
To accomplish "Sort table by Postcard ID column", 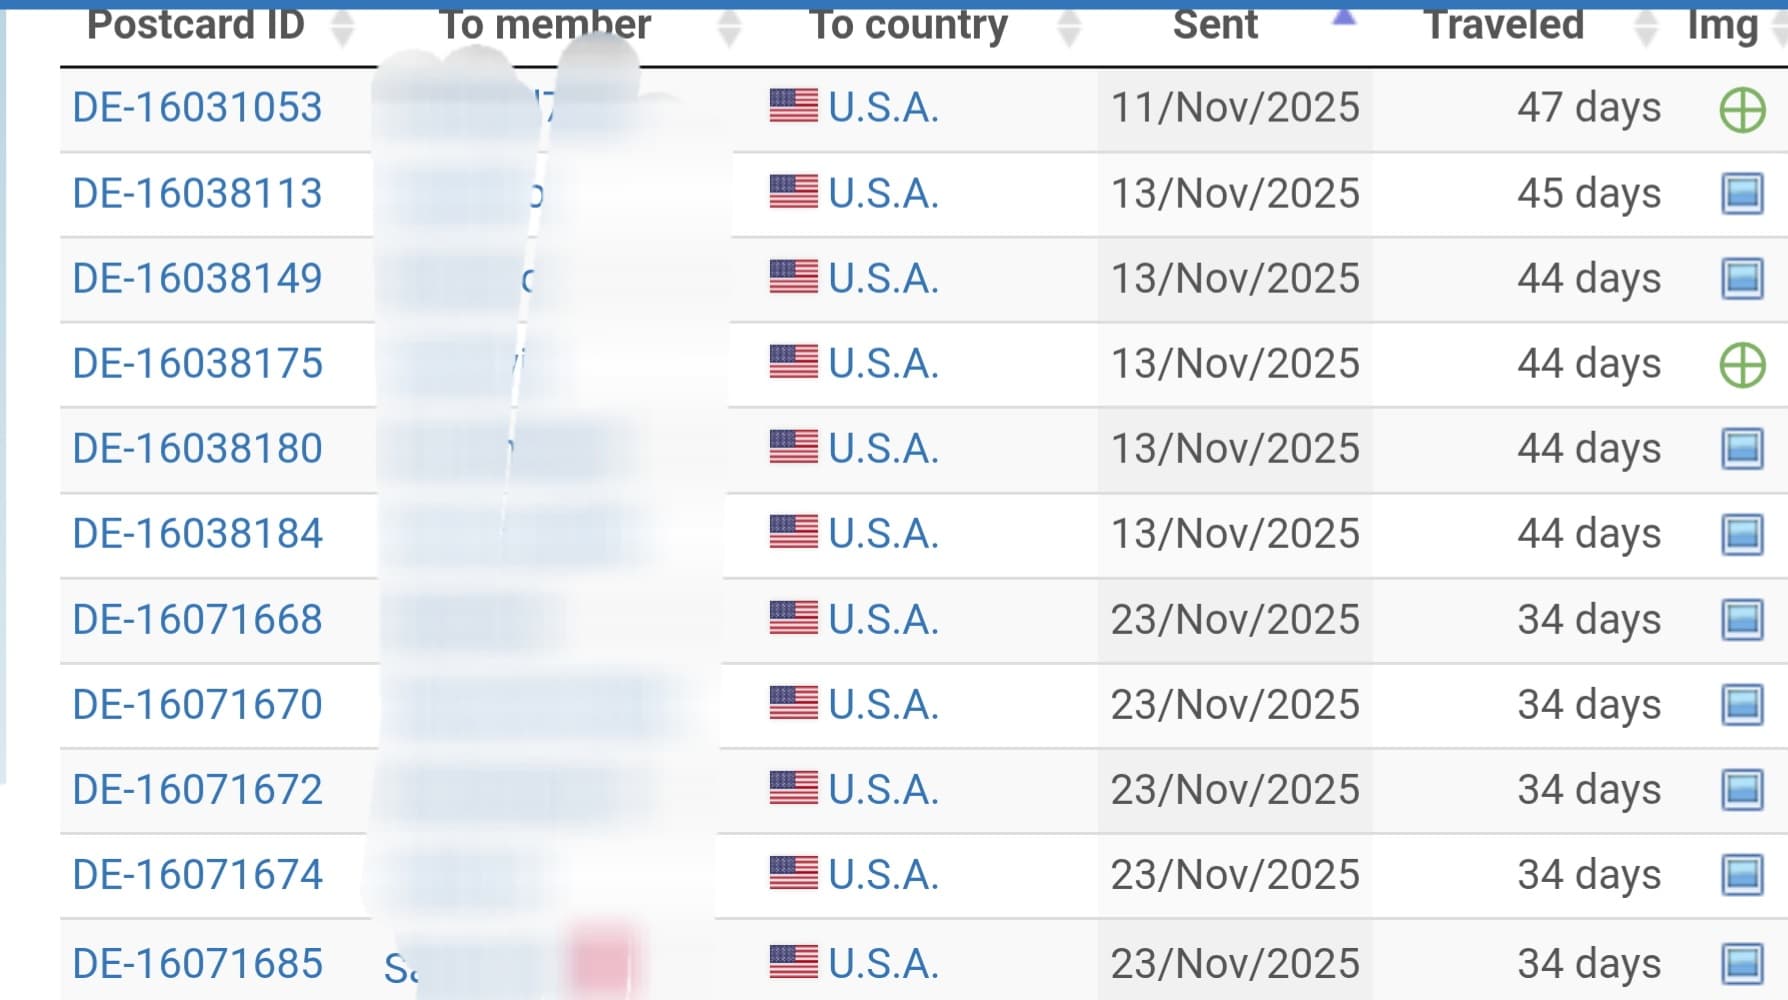I will point(196,25).
